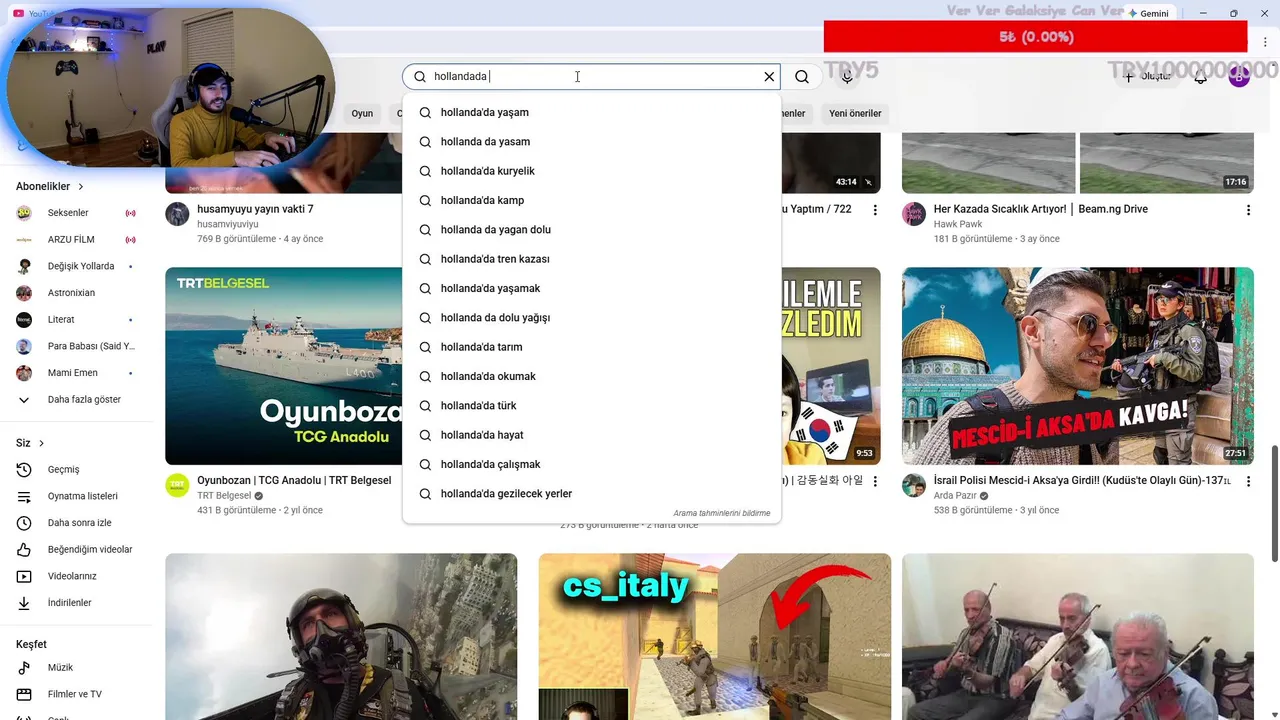This screenshot has height=720, width=1280.
Task: Select suggestion hollanda da yasam
Action: (x=591, y=142)
